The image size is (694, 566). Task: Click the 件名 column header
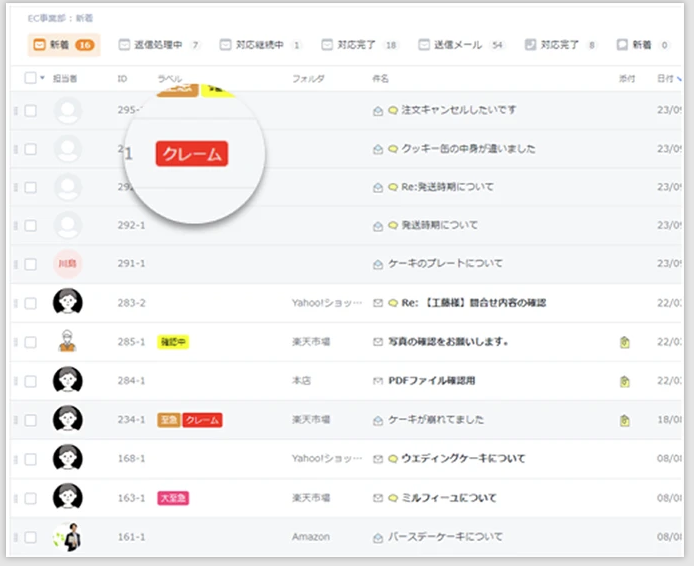380,79
